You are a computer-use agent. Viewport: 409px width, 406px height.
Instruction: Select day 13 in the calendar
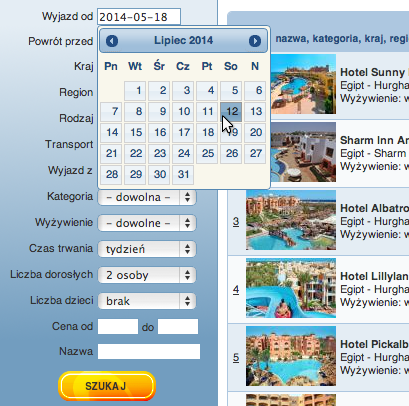tap(255, 111)
